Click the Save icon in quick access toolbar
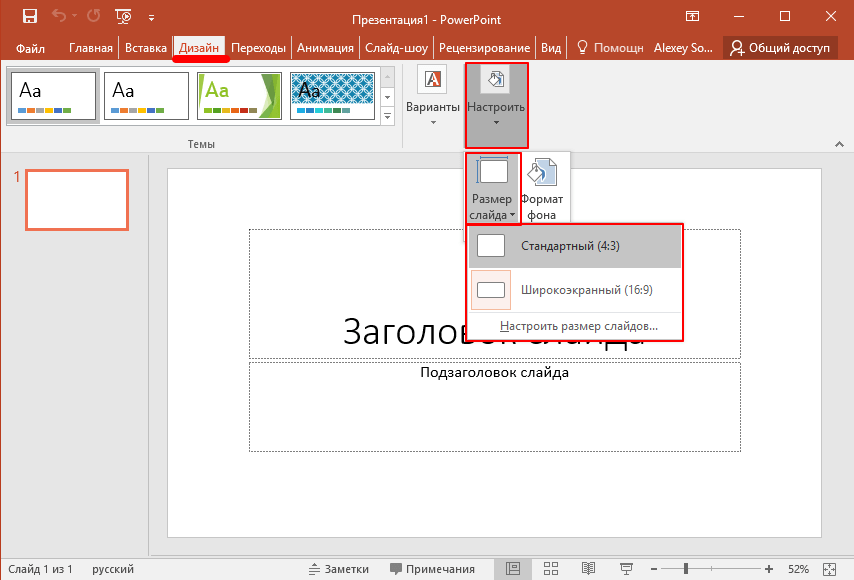854x580 pixels. click(29, 16)
